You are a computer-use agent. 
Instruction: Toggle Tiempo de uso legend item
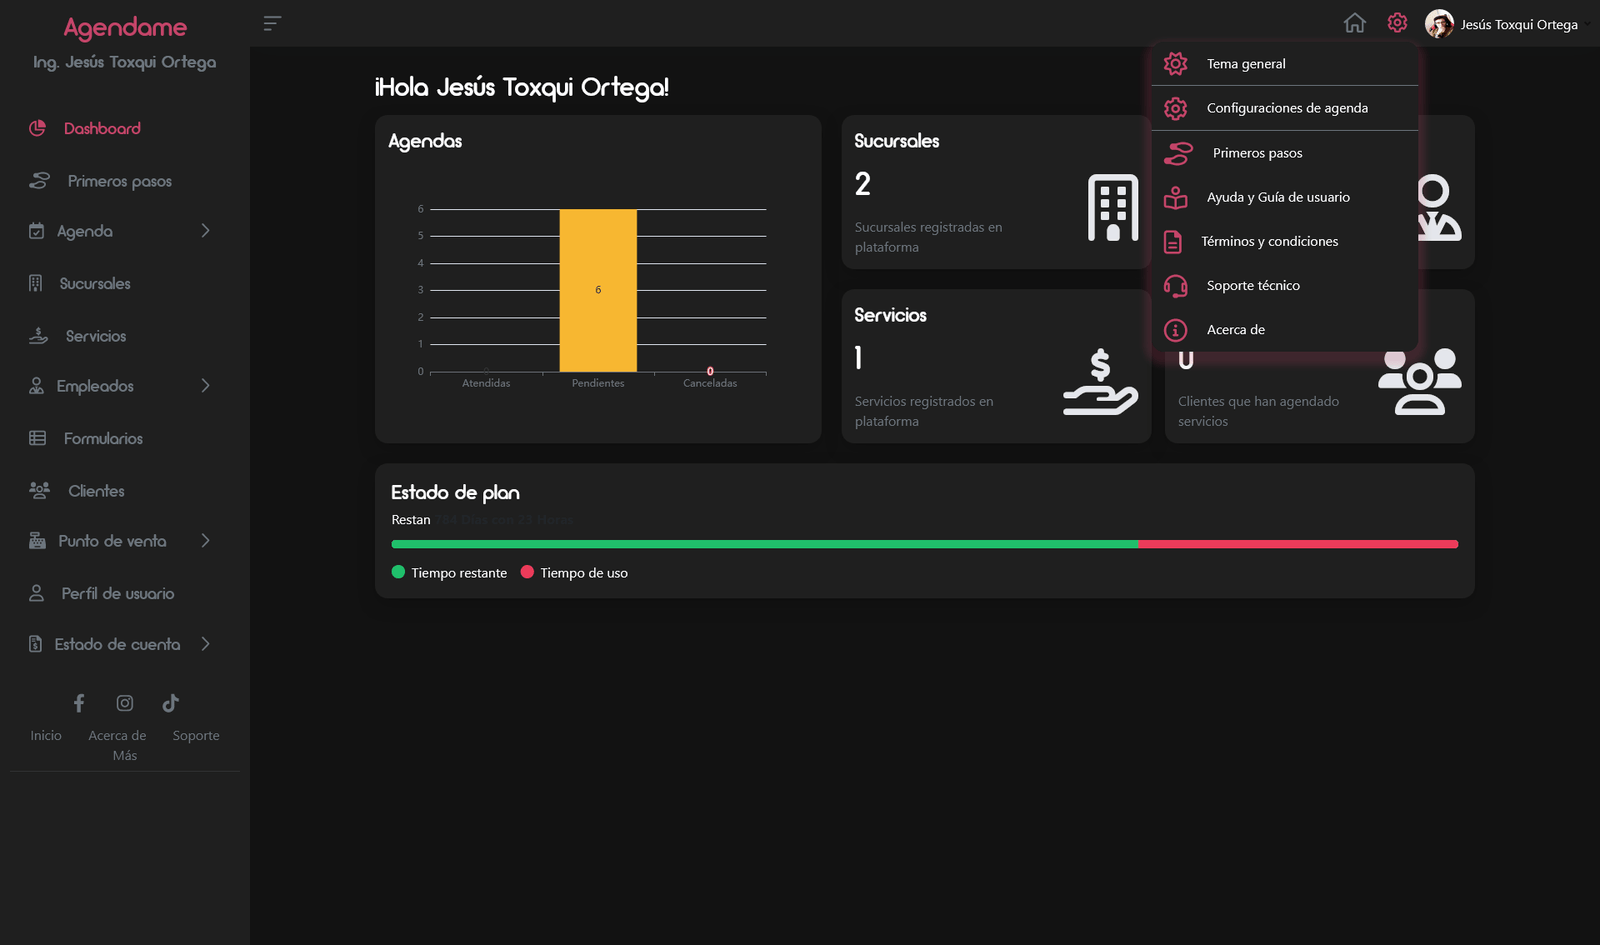pyautogui.click(x=575, y=573)
